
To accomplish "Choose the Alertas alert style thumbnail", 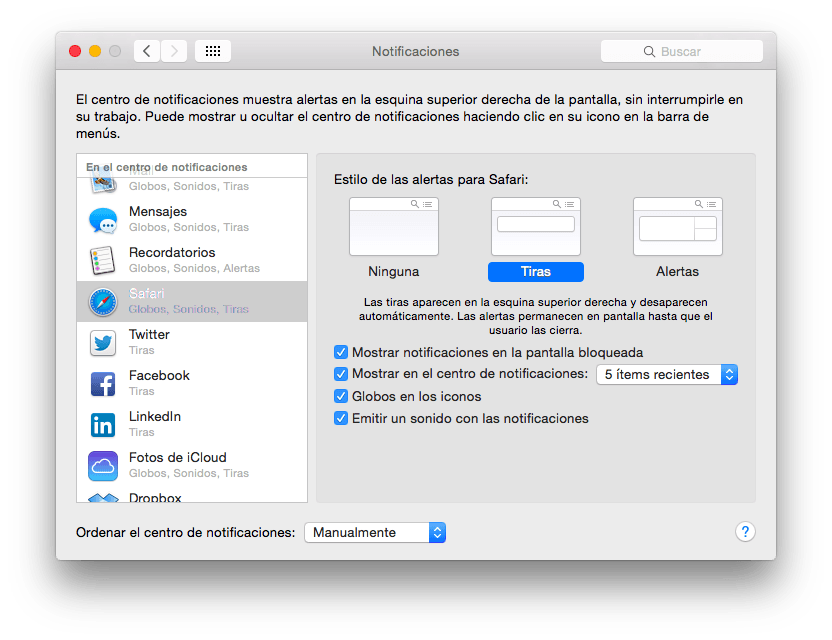I will point(677,227).
